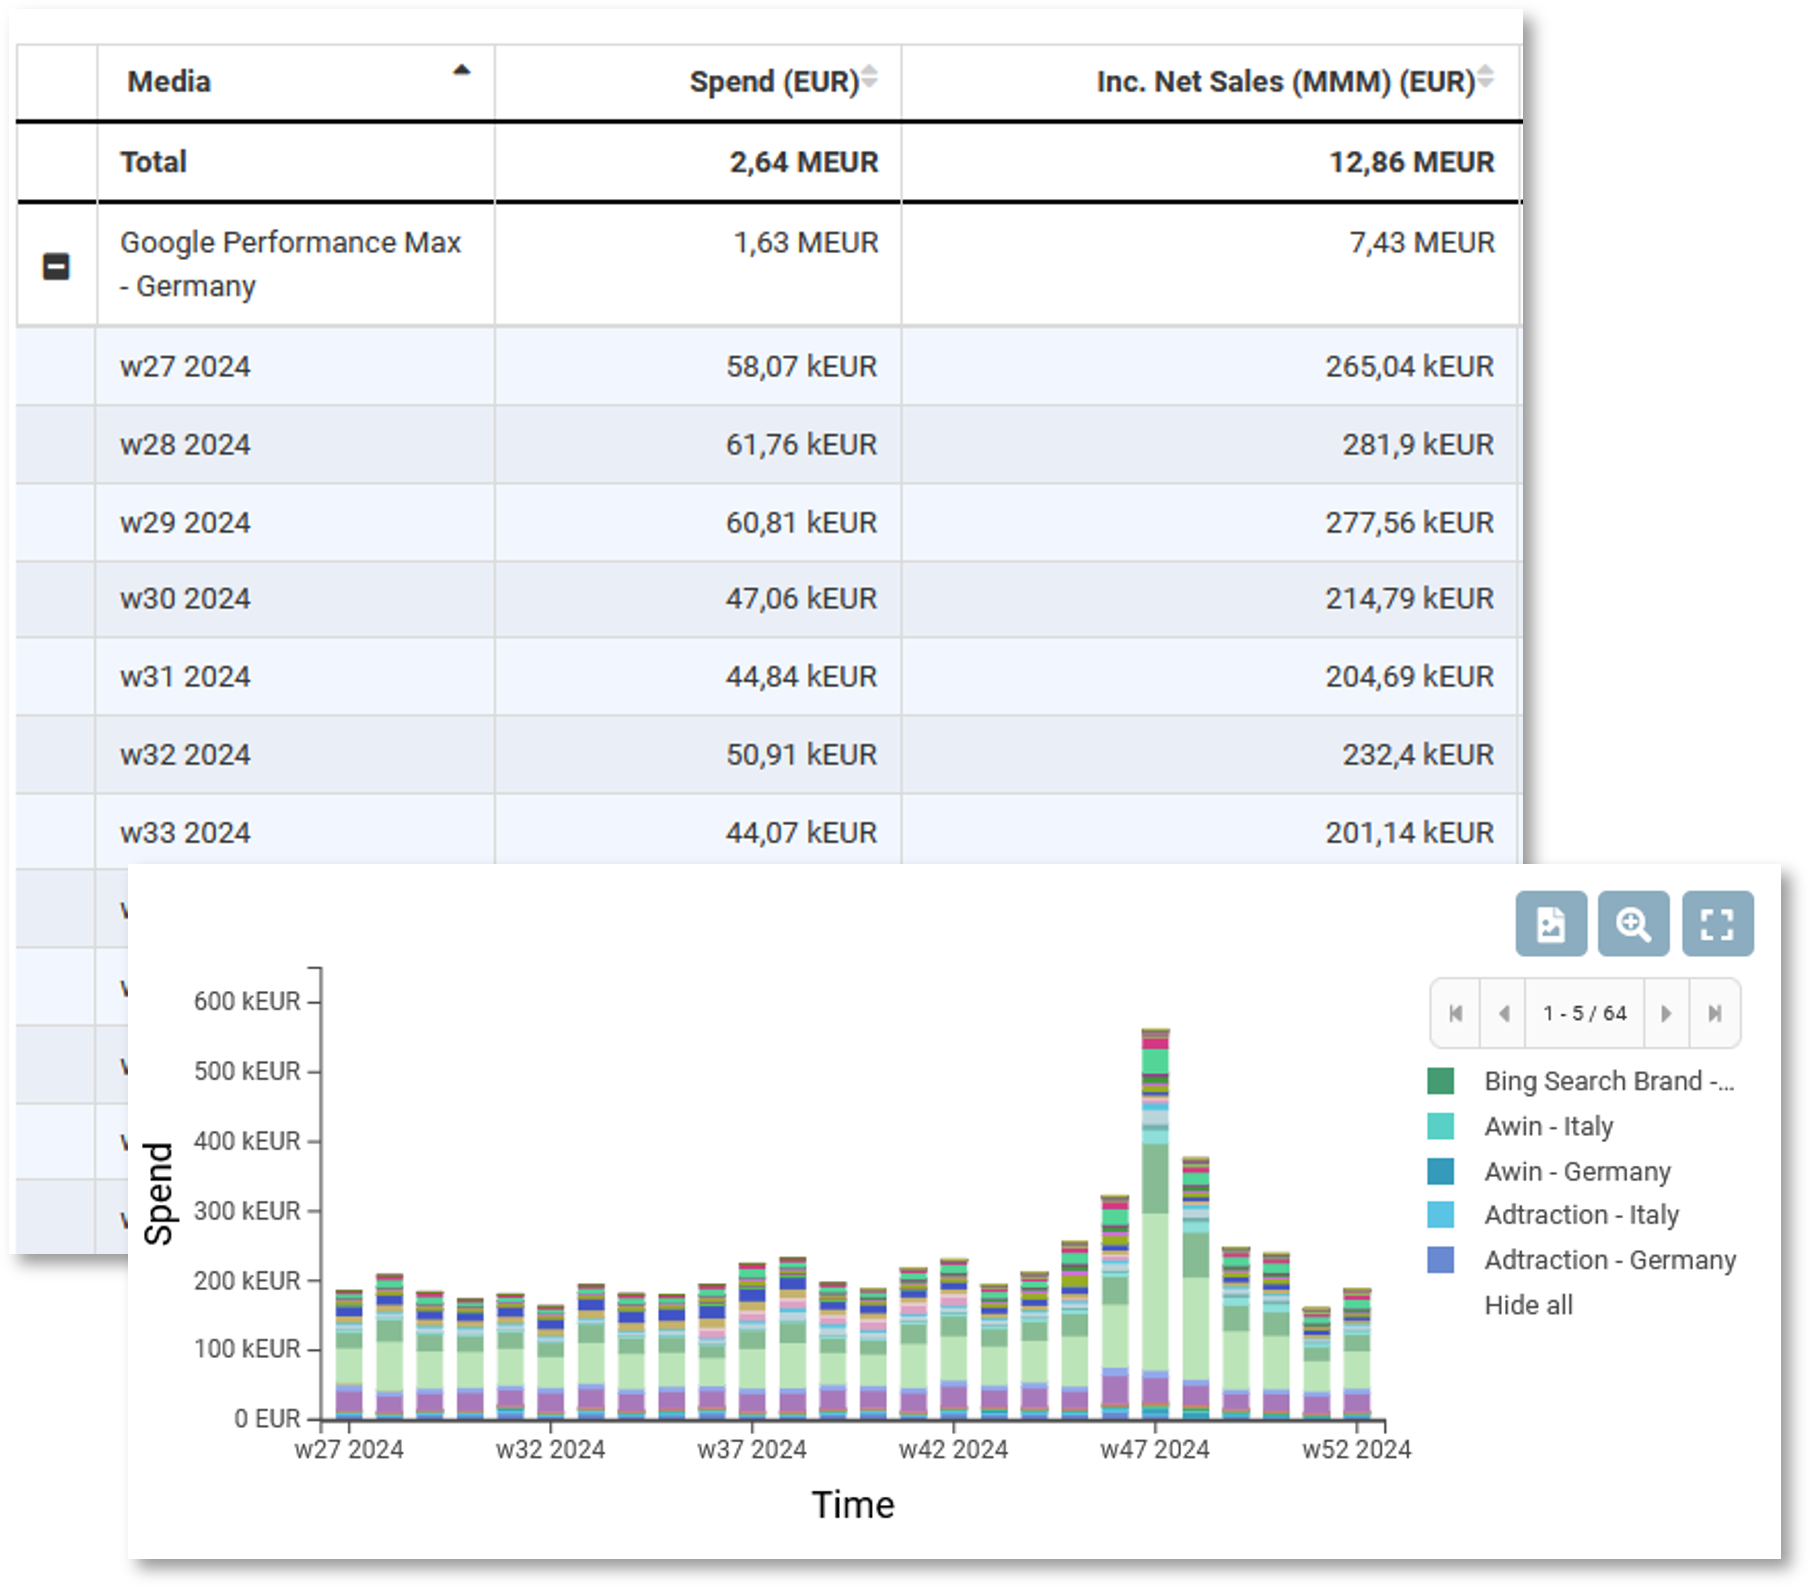Toggle Adtraction - Germany legend swatch
The width and height of the screenshot is (1810, 1588).
pos(1441,1260)
